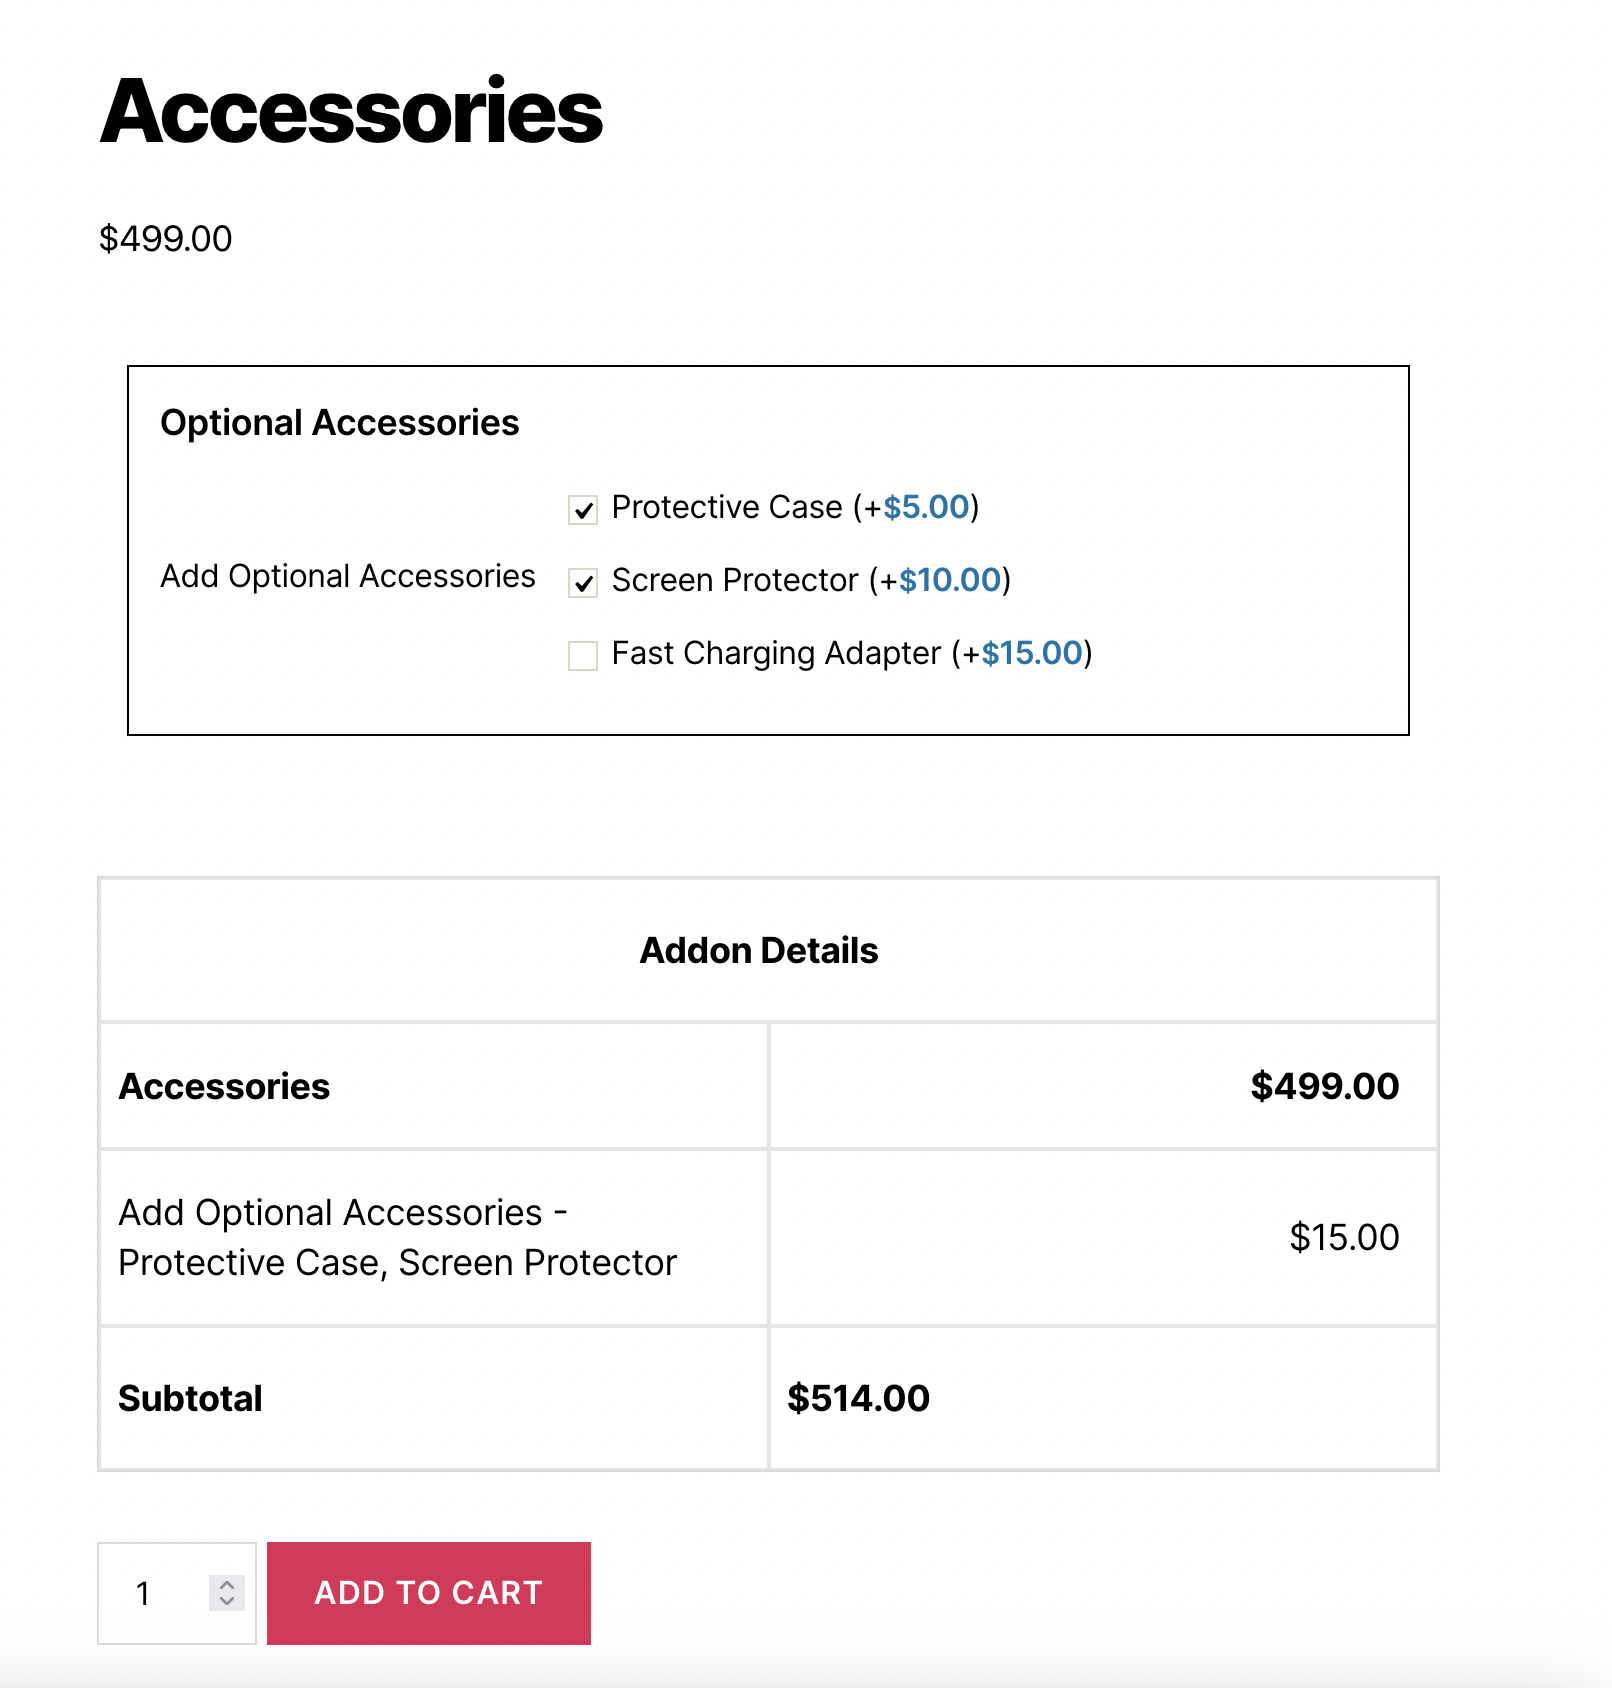
Task: Click the blue $10.00 protector price
Action: click(950, 581)
